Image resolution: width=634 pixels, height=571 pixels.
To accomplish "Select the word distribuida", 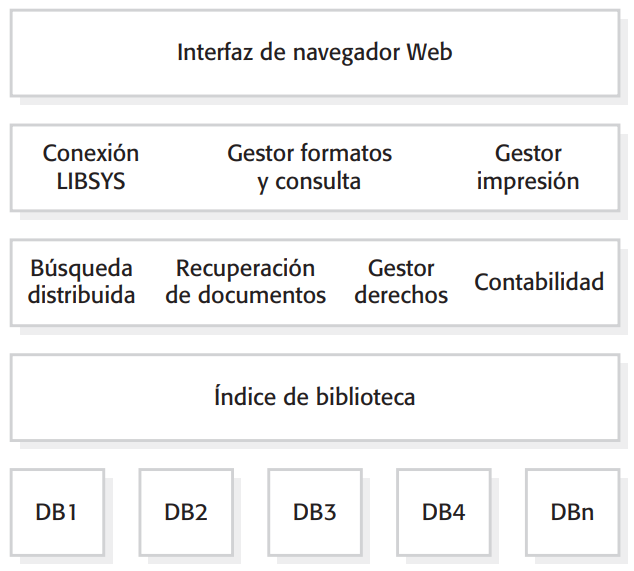I will pos(81,296).
